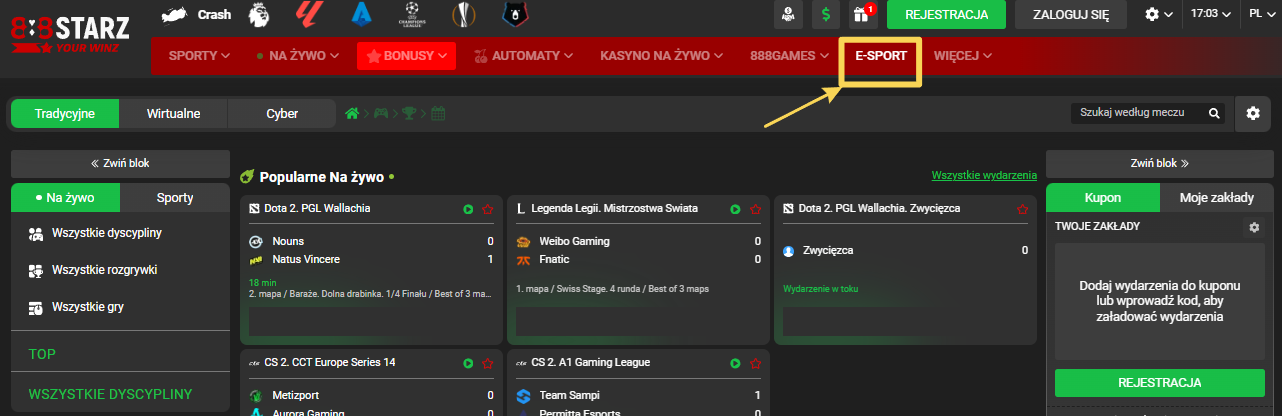Toggle favorite on Dota 2 Zwycięzca card
Screen dimensions: 1282x416
pos(1021,209)
